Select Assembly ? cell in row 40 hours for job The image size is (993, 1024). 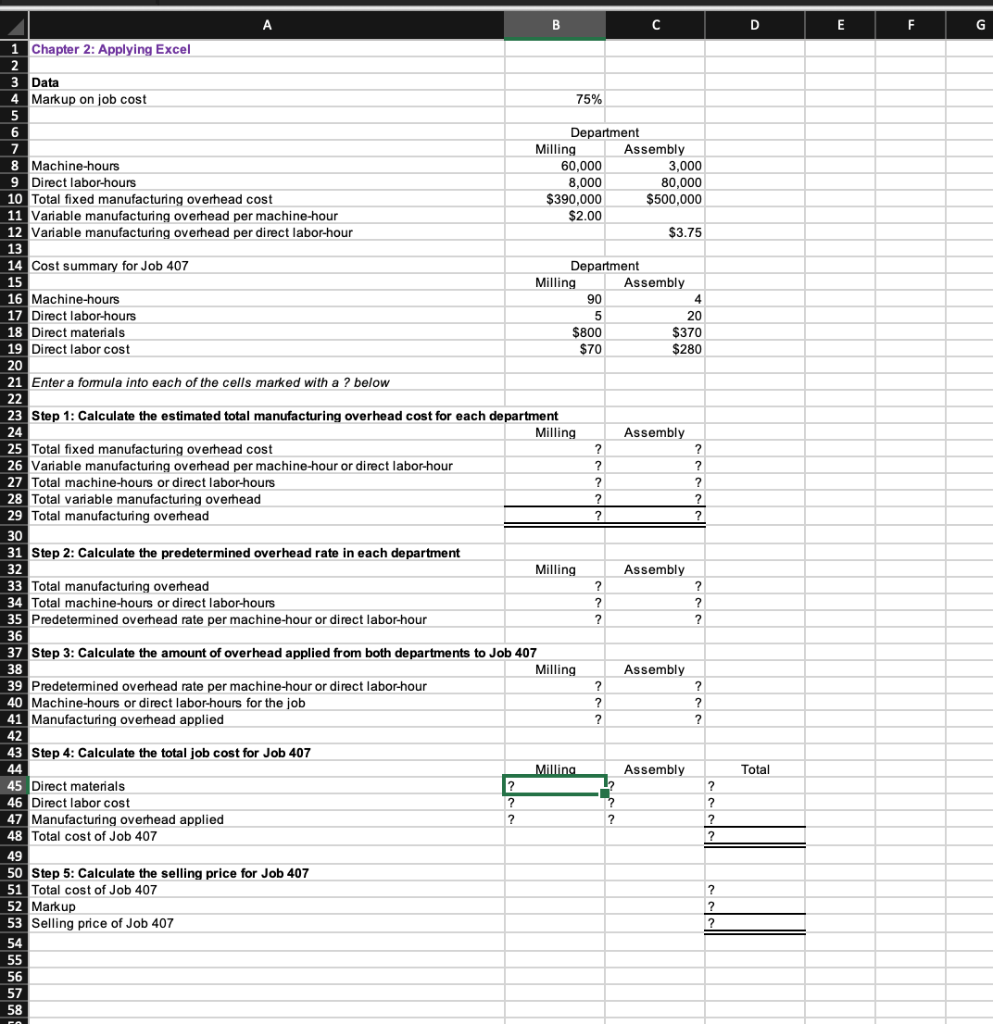[x=655, y=703]
